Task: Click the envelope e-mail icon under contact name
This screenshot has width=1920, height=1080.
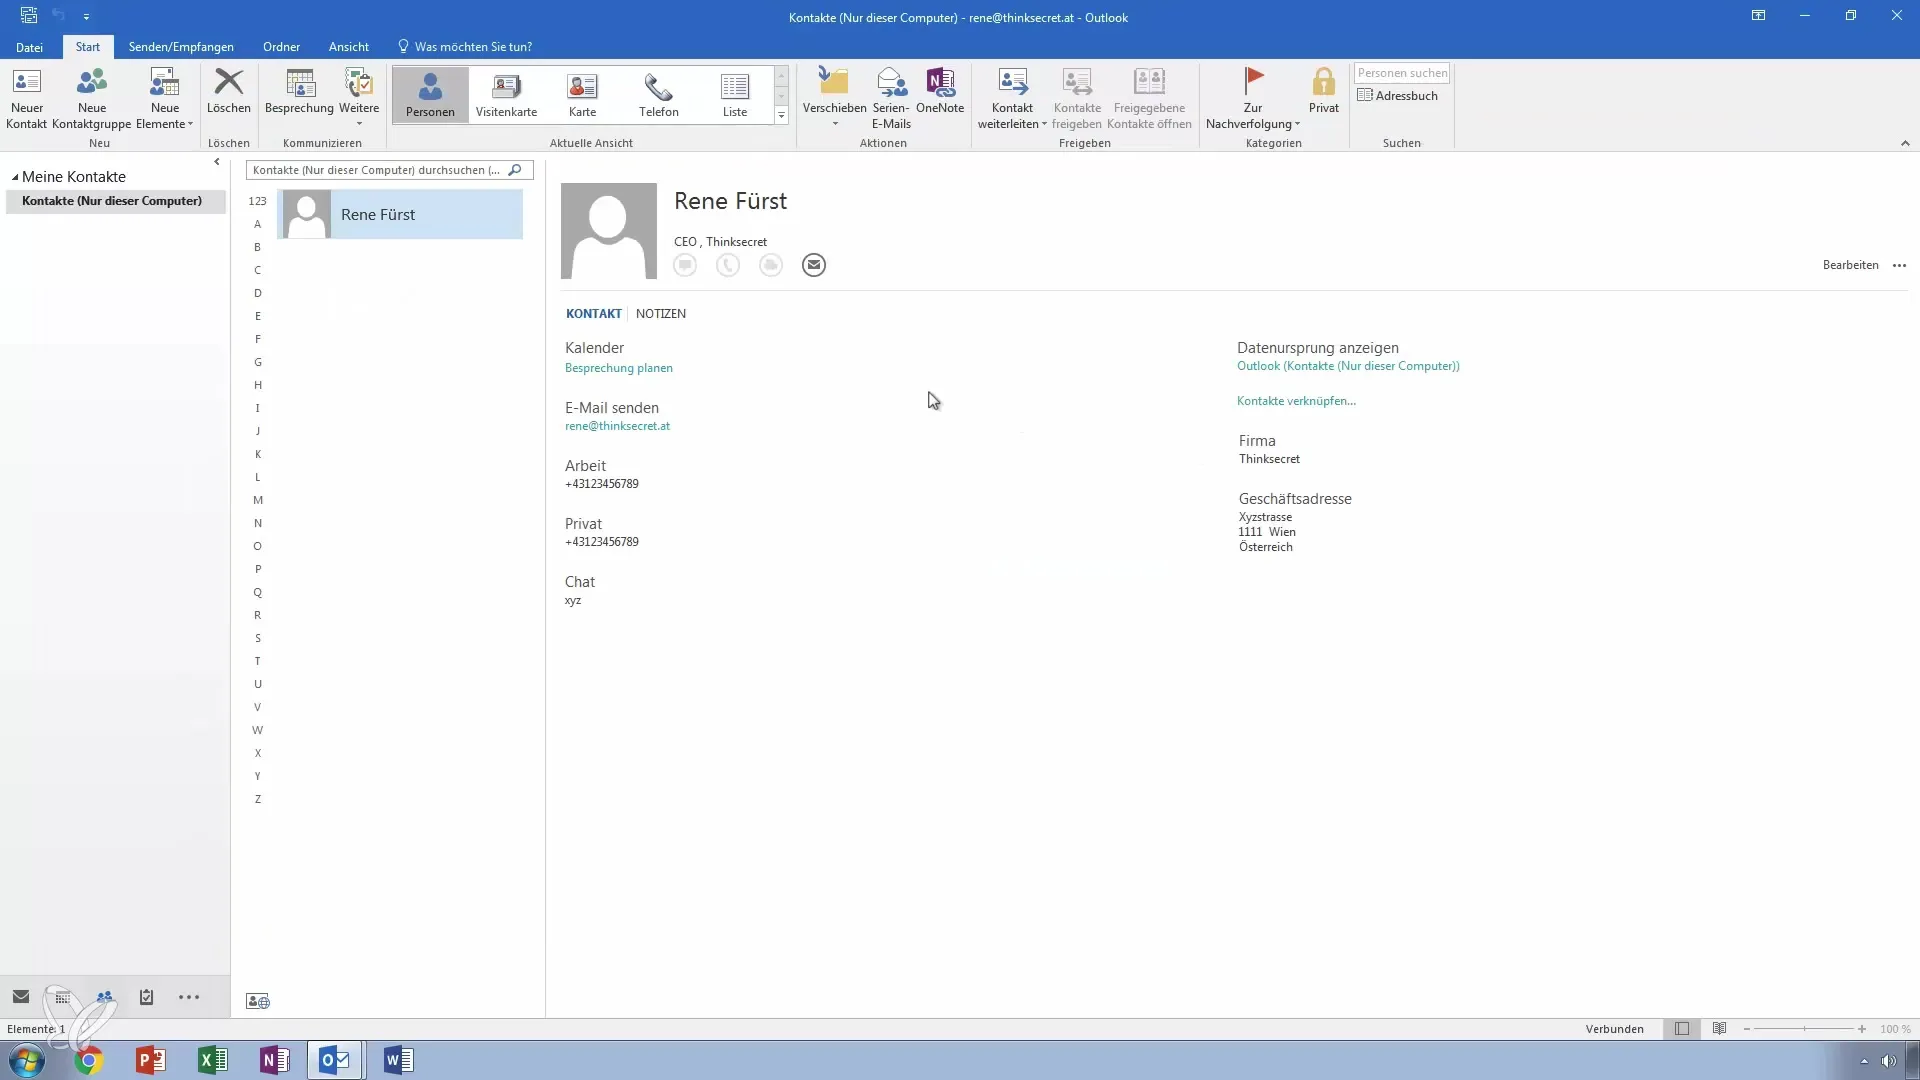Action: pyautogui.click(x=814, y=265)
